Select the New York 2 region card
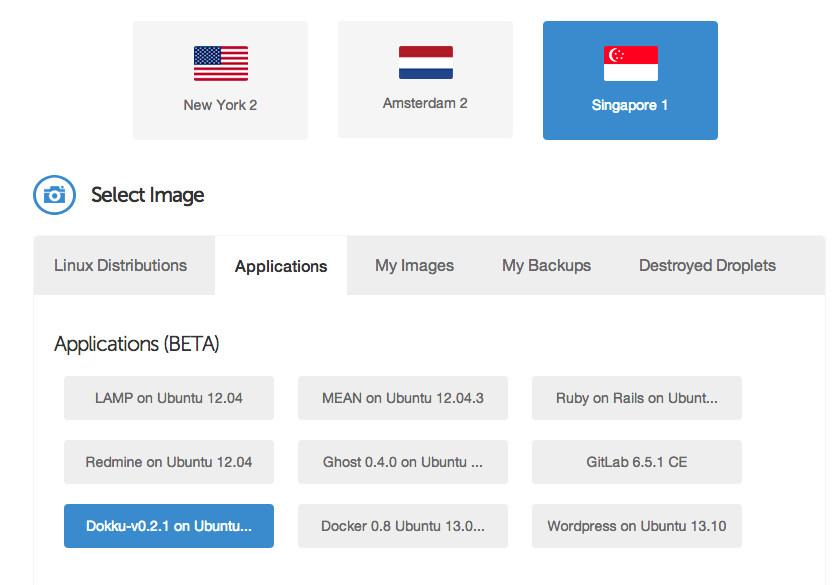Image resolution: width=838 pixels, height=585 pixels. tap(220, 81)
